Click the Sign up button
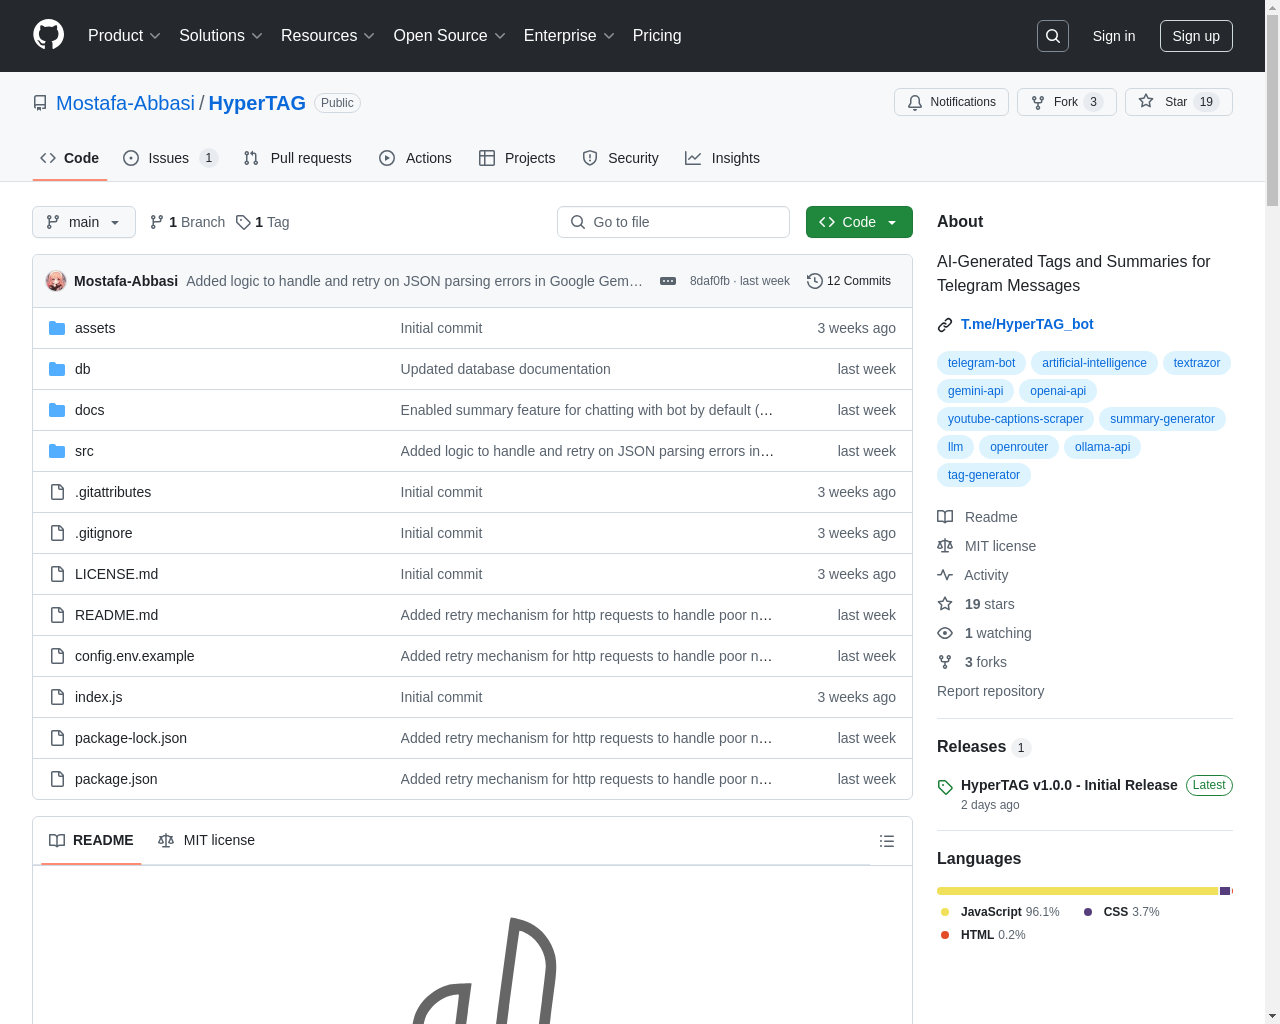The image size is (1280, 1024). (x=1196, y=36)
